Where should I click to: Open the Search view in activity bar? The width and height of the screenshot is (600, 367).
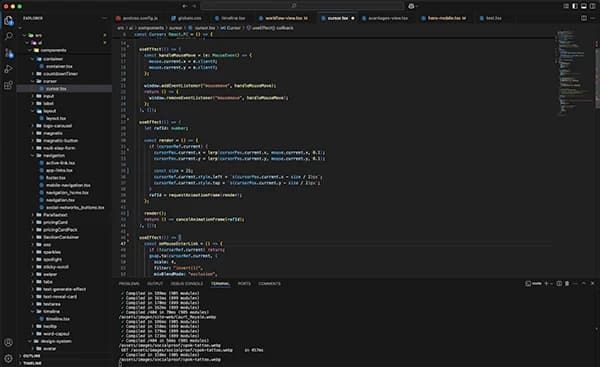(x=8, y=36)
